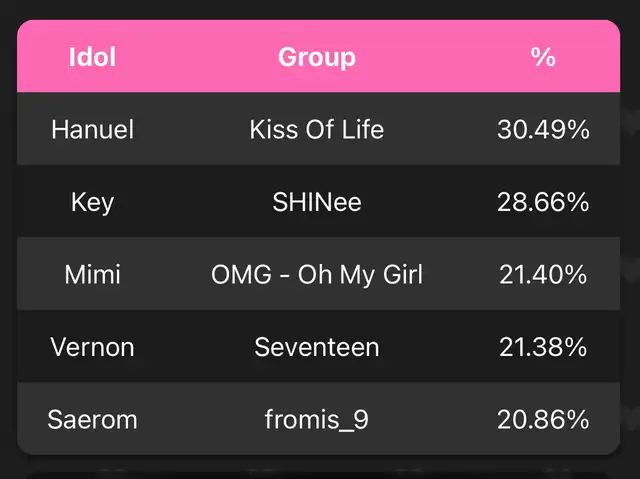Select the Mimi idol name
Viewport: 640px width, 479px height.
coord(93,274)
